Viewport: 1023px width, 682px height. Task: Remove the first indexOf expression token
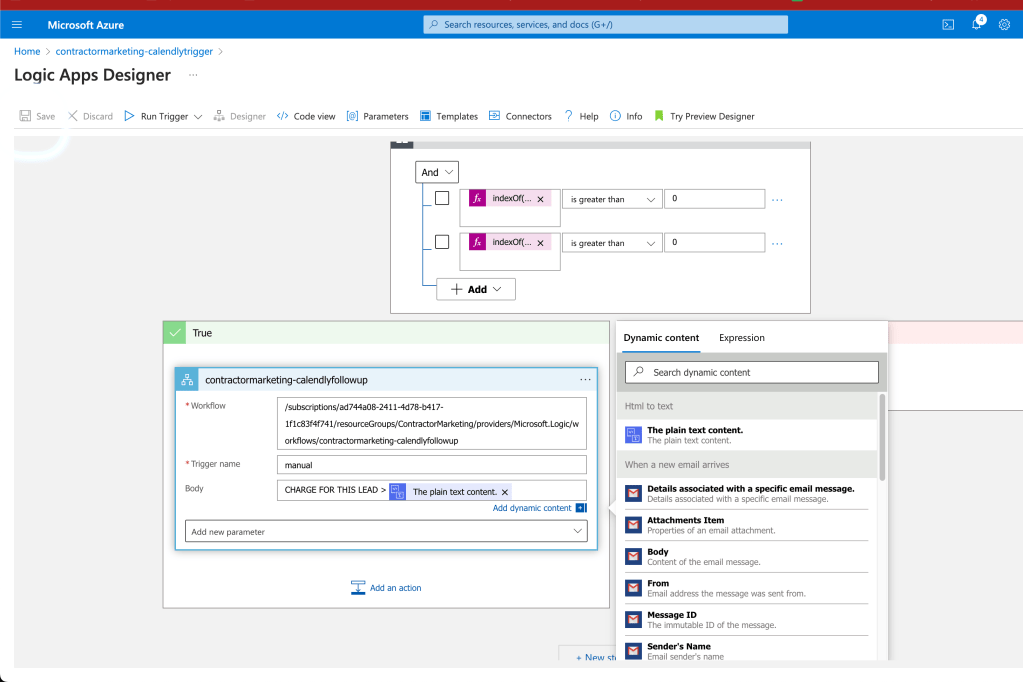(540, 199)
